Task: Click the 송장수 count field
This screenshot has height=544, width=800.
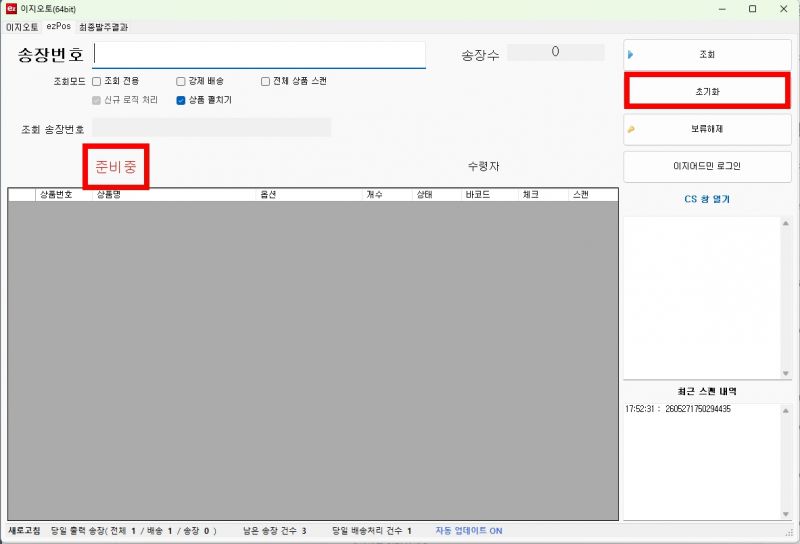Action: (556, 52)
